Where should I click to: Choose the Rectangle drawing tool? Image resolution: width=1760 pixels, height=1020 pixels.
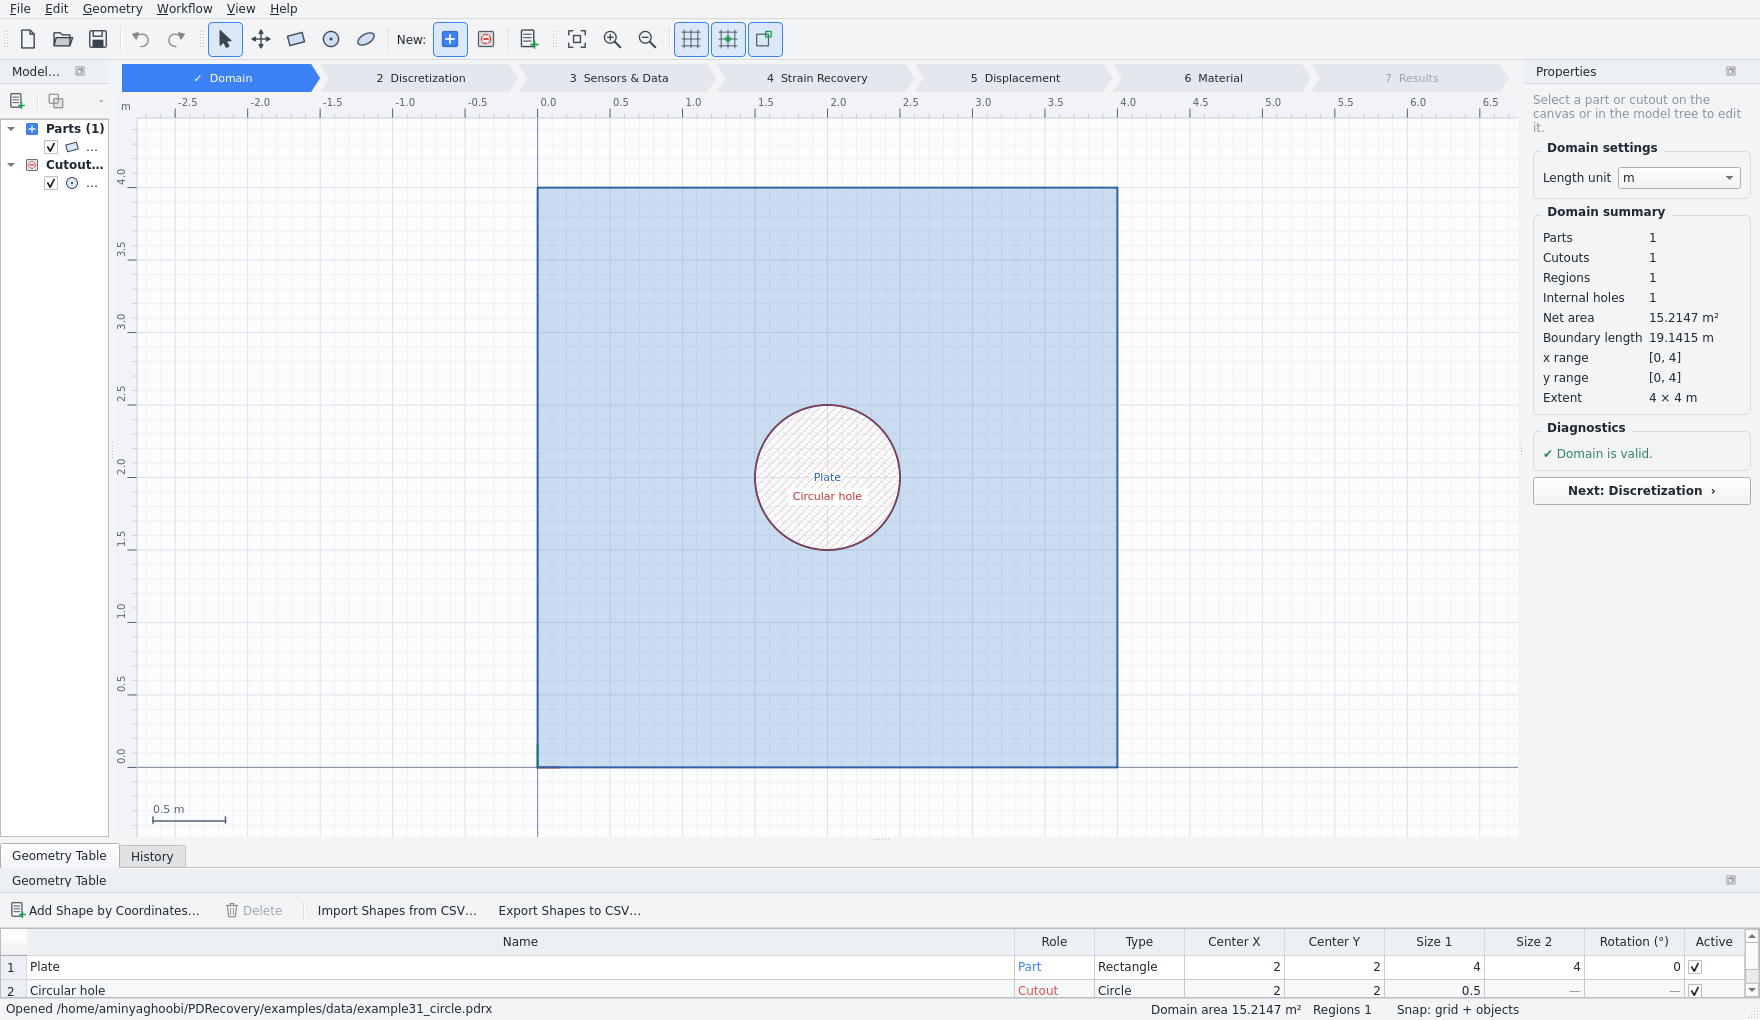pyautogui.click(x=296, y=39)
